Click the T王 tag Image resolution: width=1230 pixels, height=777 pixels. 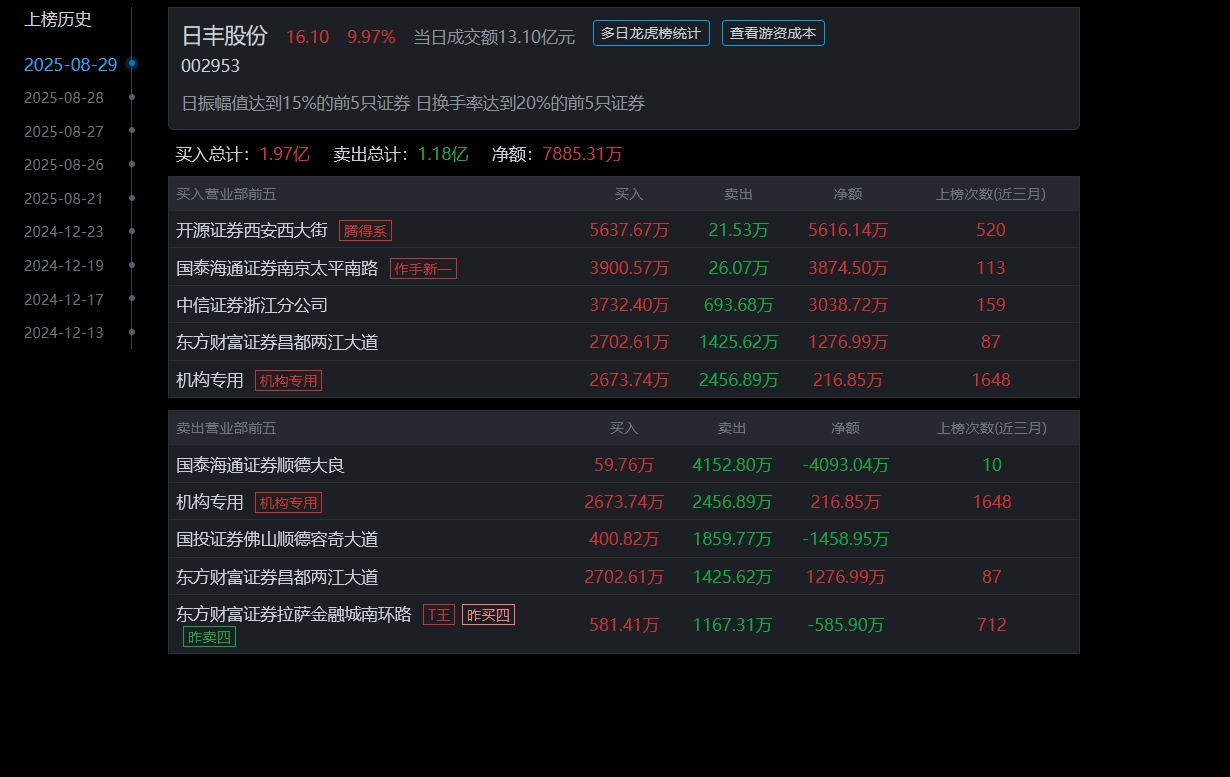pyautogui.click(x=439, y=614)
